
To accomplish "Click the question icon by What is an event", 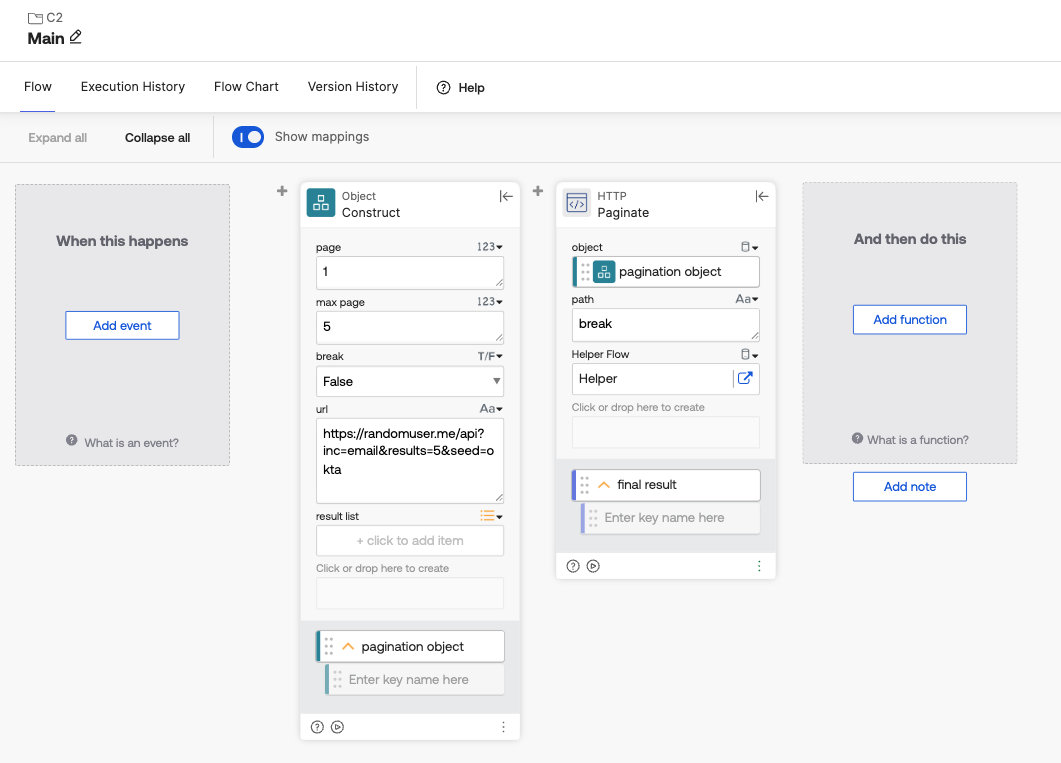I will point(72,440).
